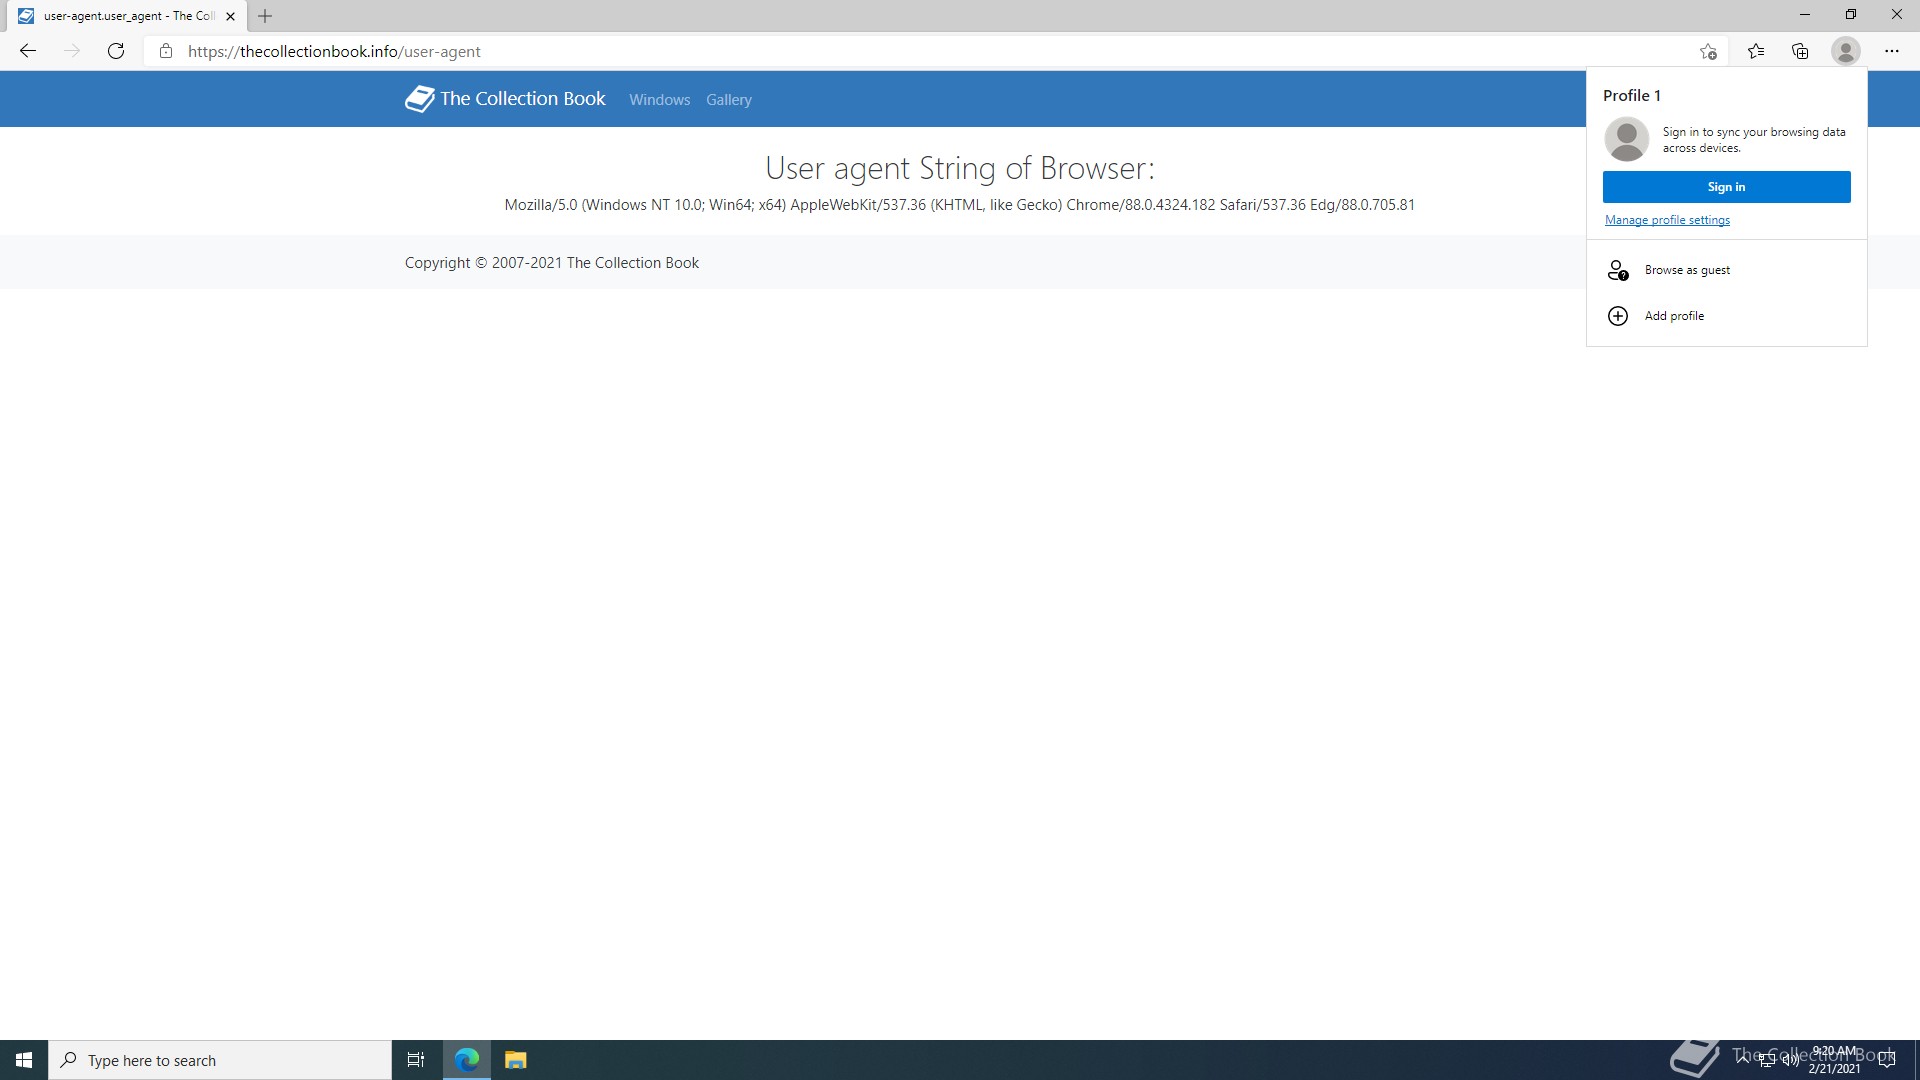This screenshot has width=1920, height=1080.
Task: Click the Profile 1 avatar picture
Action: click(1627, 139)
